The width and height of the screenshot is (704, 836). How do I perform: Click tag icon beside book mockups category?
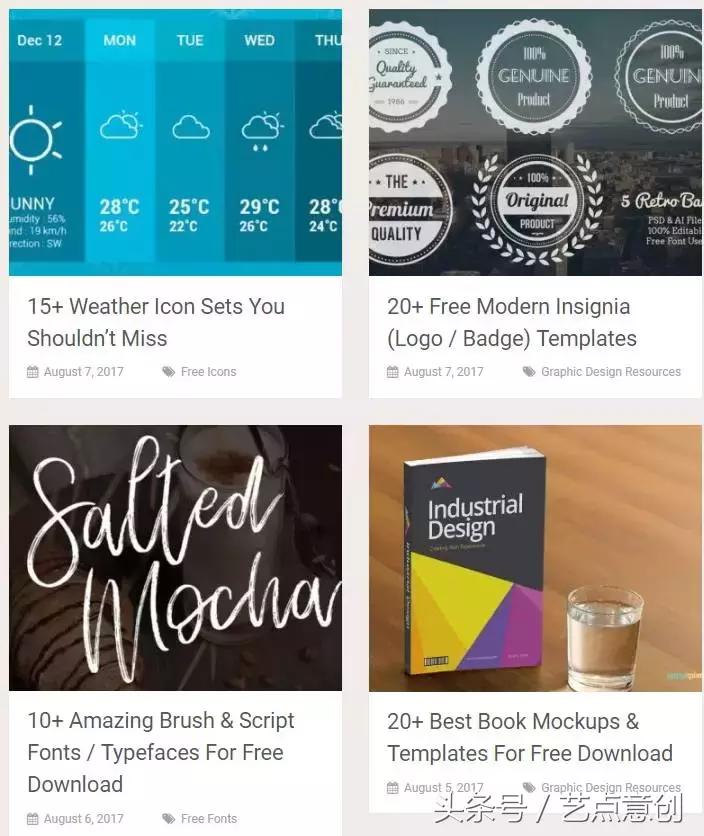[529, 787]
